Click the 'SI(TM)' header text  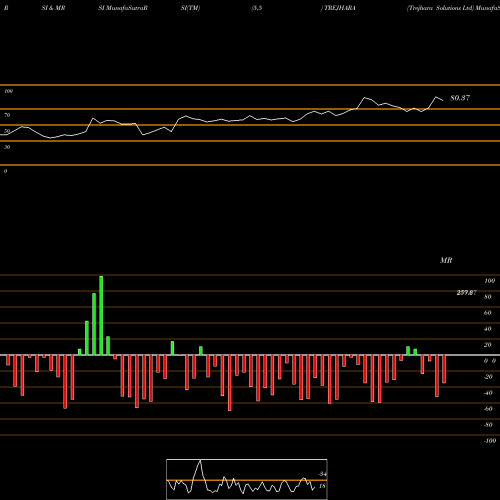pos(190,8)
